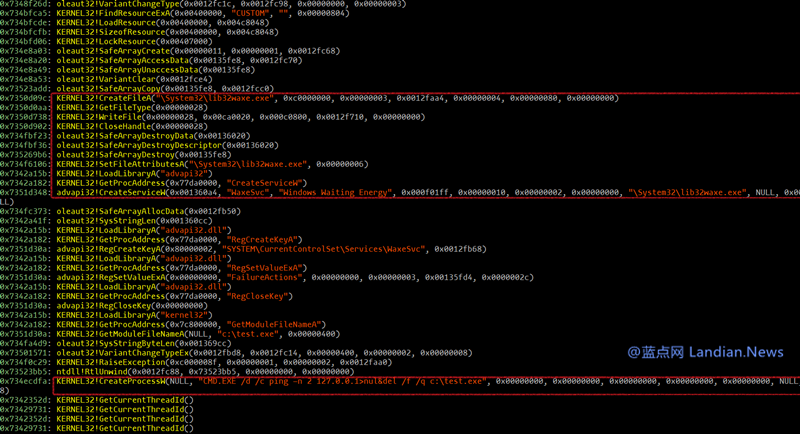Click the GetFileType call line

130,108
